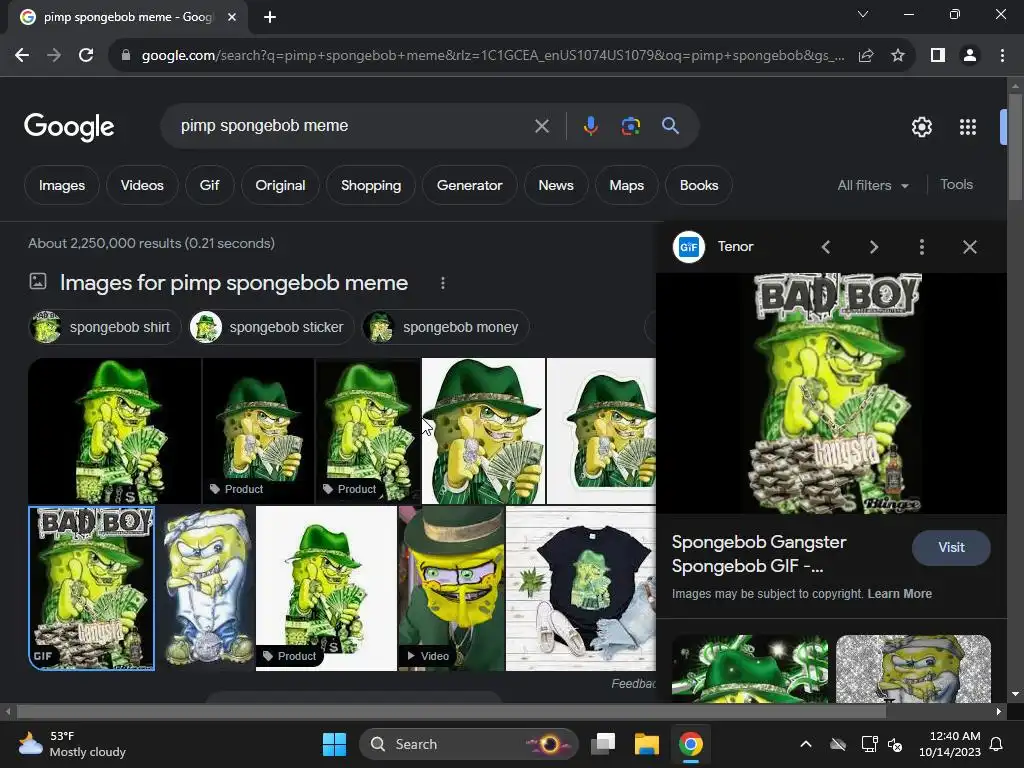Viewport: 1024px width, 768px height.
Task: Open notifications bell in system tray
Action: click(x=997, y=744)
